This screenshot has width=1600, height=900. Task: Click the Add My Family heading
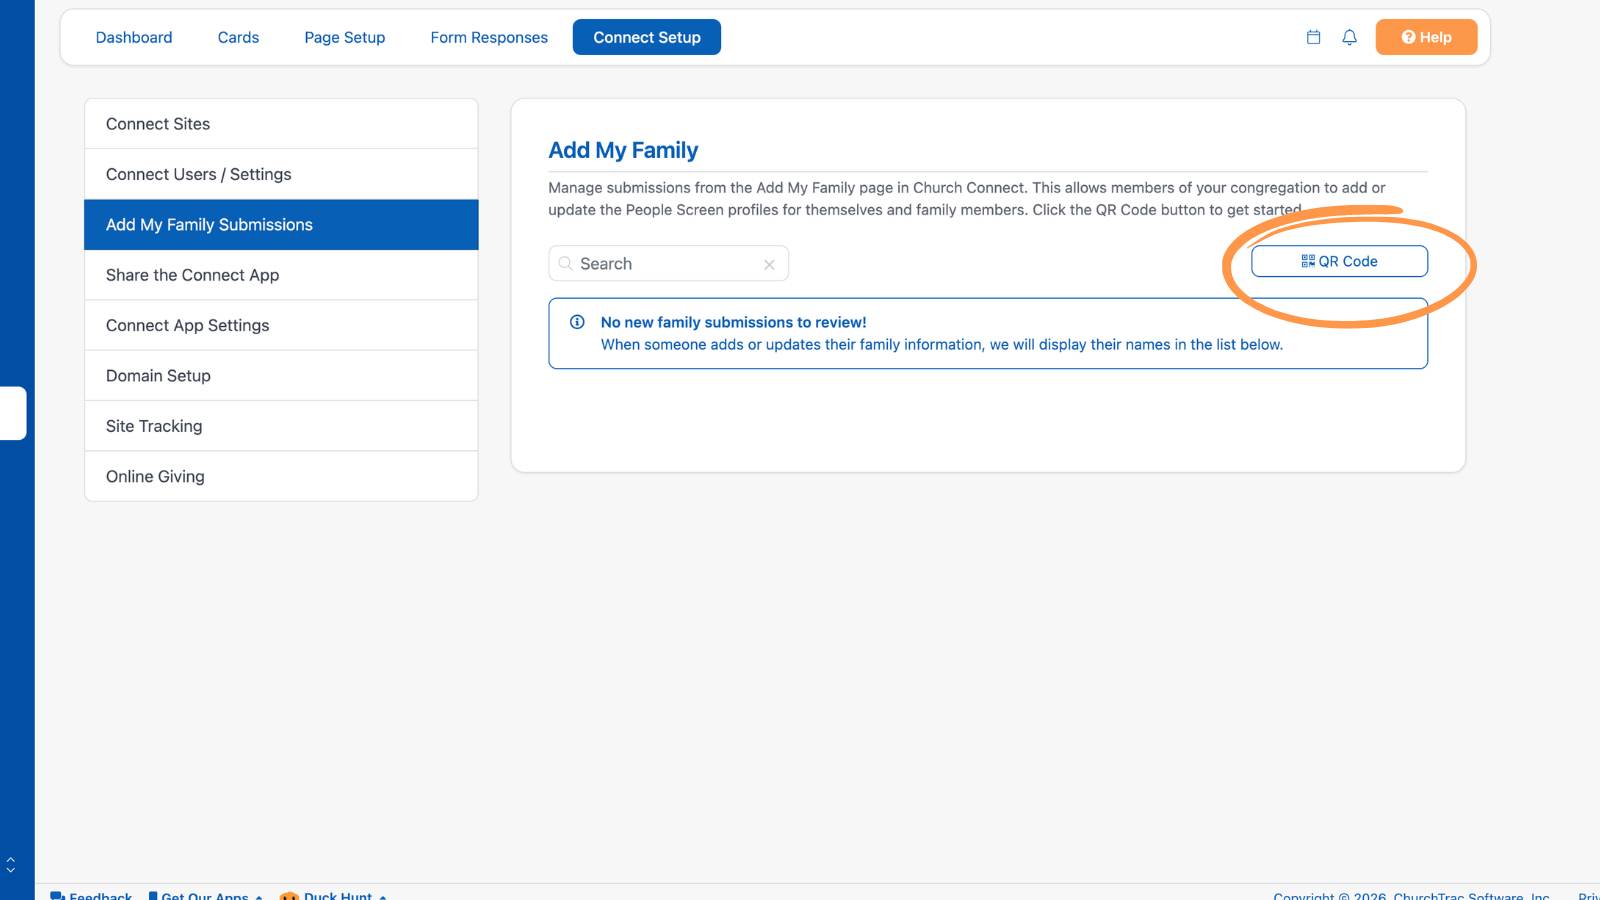pyautogui.click(x=623, y=150)
